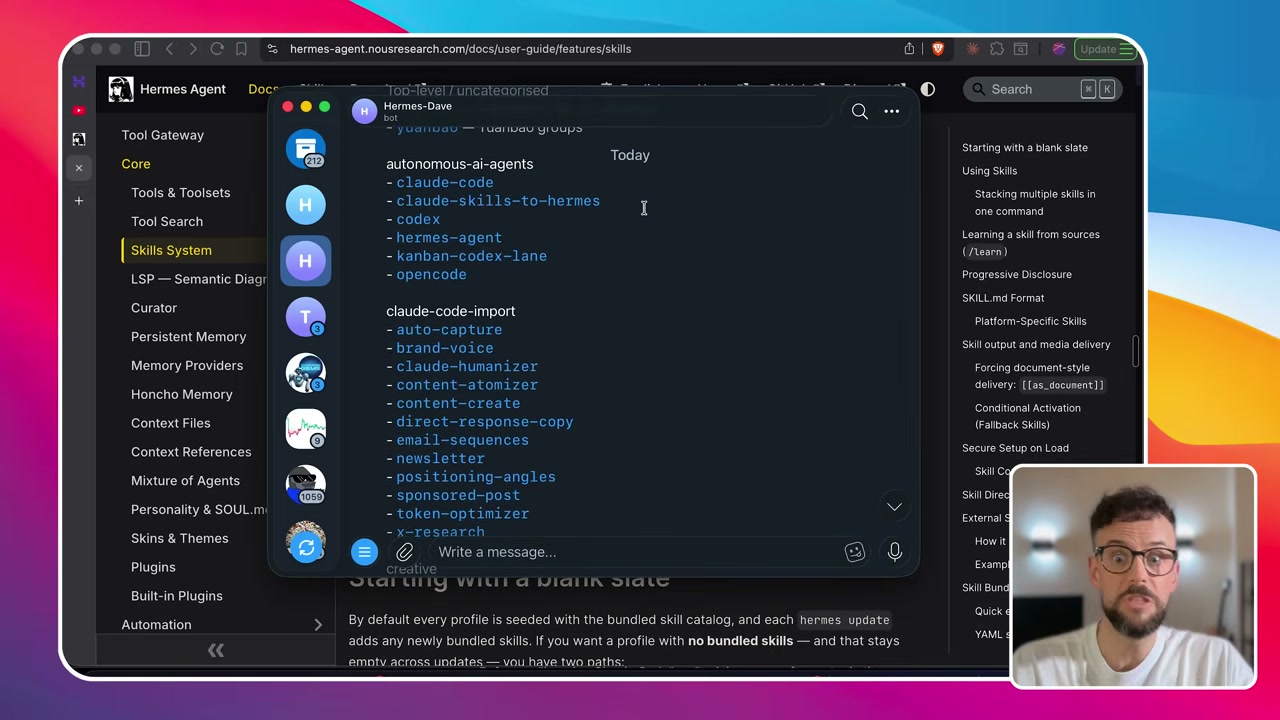Jump to the latest message with down arrow
This screenshot has height=720, width=1280.
point(894,507)
